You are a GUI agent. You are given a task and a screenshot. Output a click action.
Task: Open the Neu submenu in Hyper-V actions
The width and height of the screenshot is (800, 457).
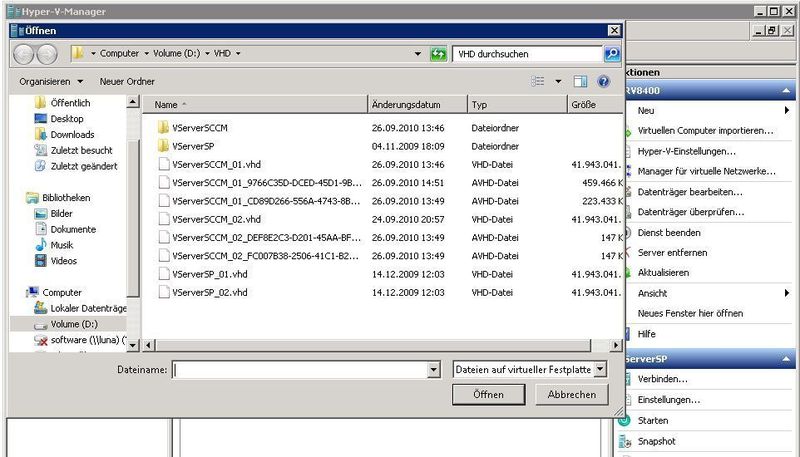(787, 110)
